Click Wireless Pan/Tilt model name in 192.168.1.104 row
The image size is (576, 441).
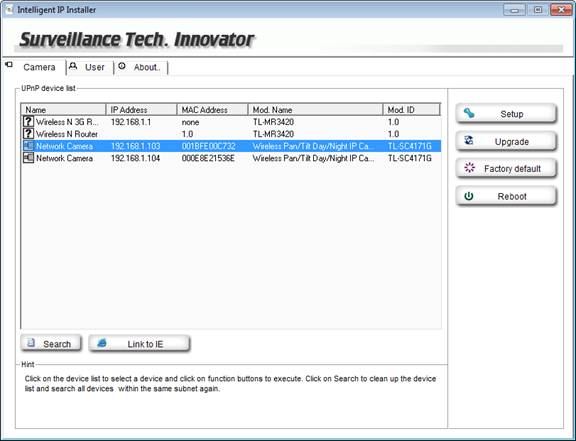pos(313,158)
